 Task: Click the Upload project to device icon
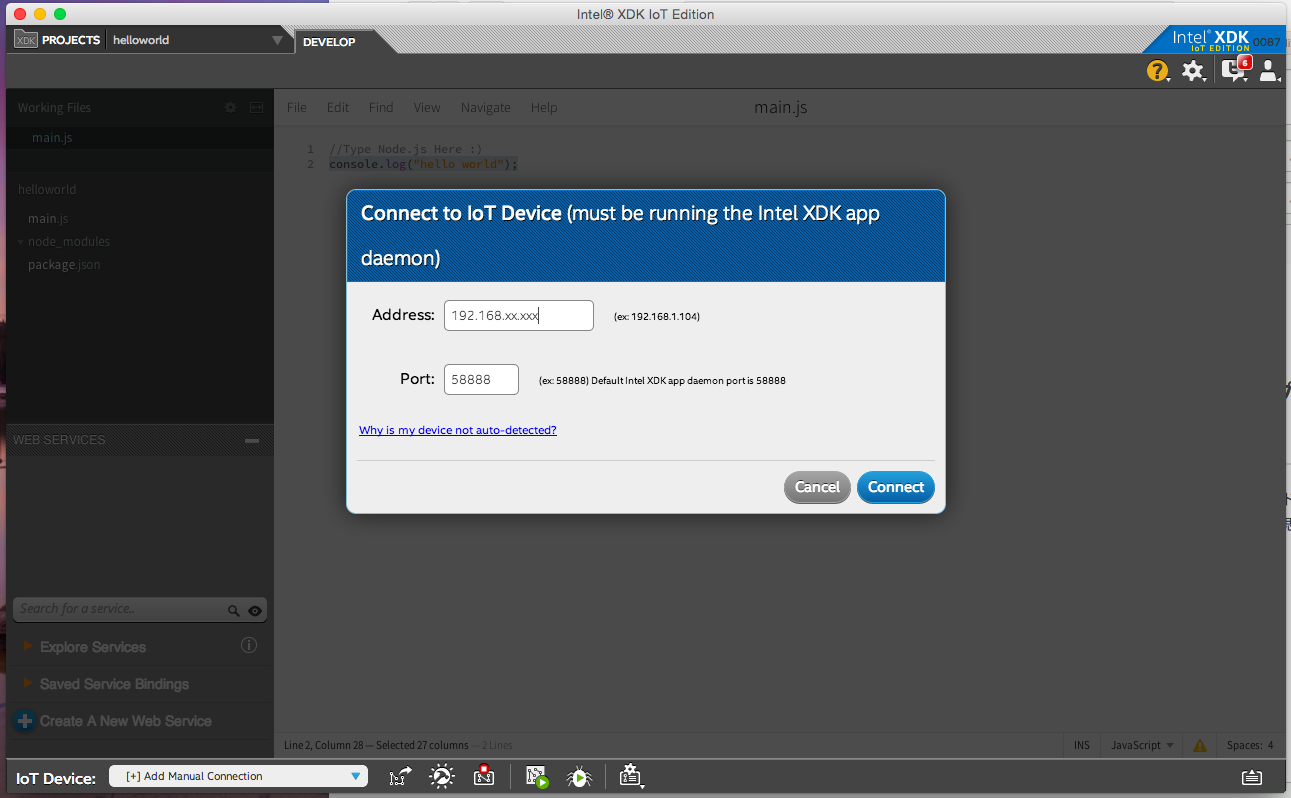399,775
